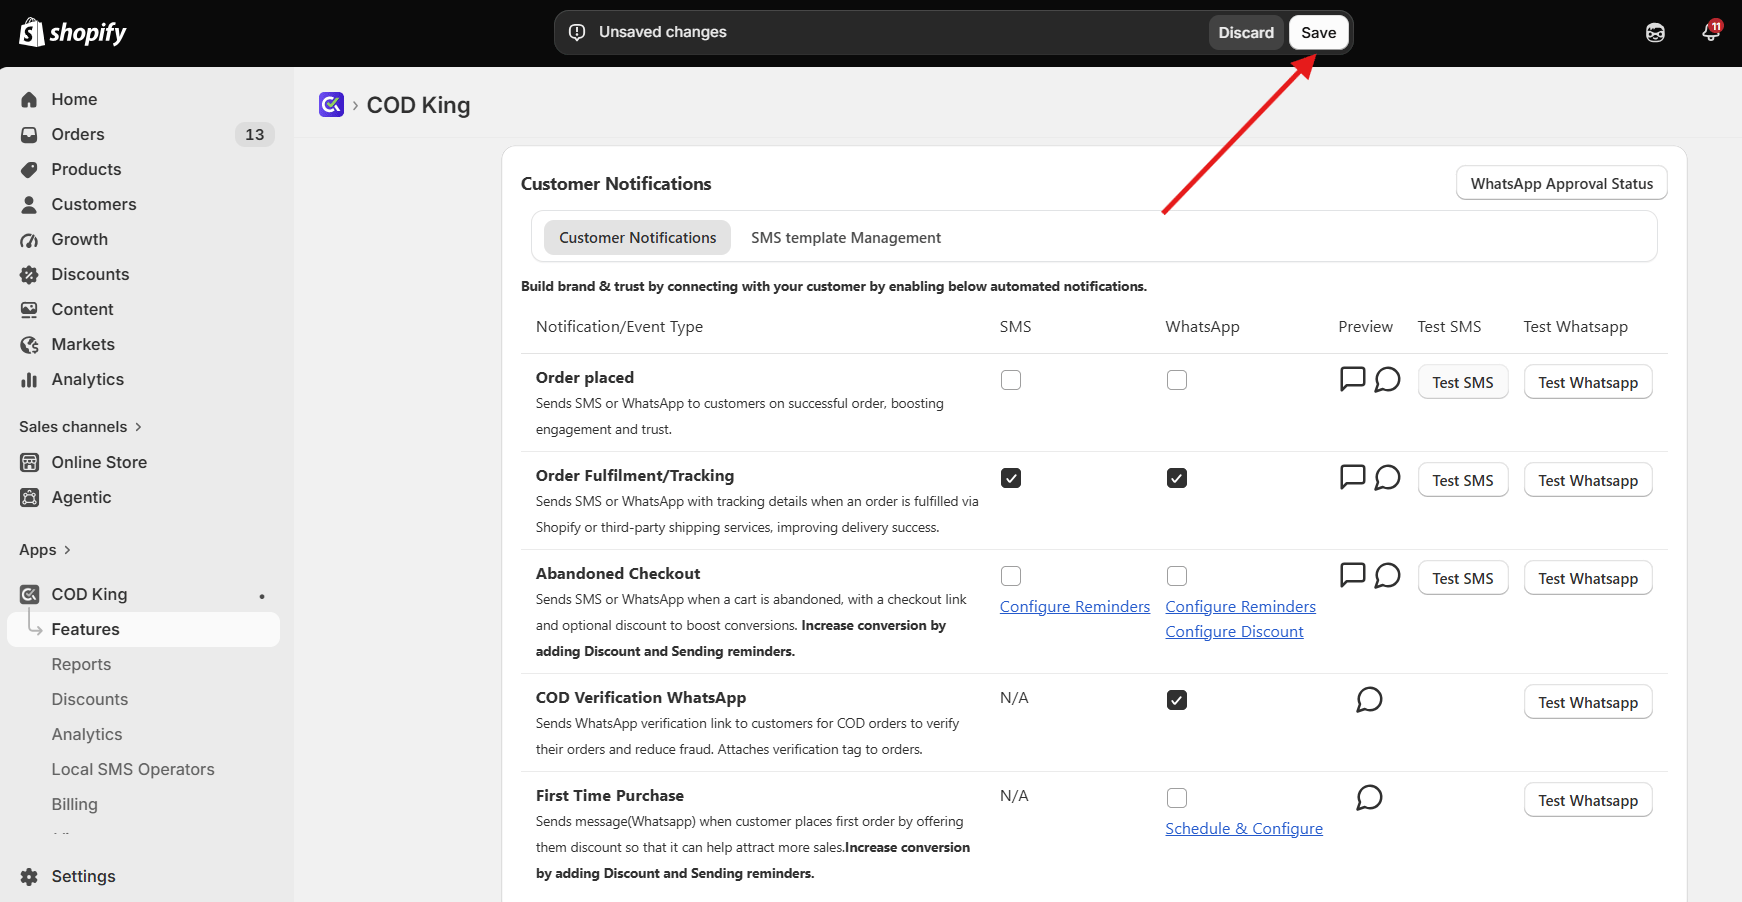Preview SMS message for Order Fulfilment/Tracking
The width and height of the screenshot is (1742, 902).
[x=1352, y=477]
